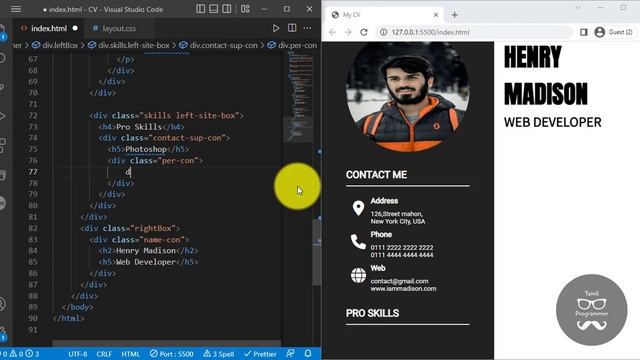The image size is (640, 360).
Task: Open the Accounts activity bar icon
Action: tap(2, 304)
